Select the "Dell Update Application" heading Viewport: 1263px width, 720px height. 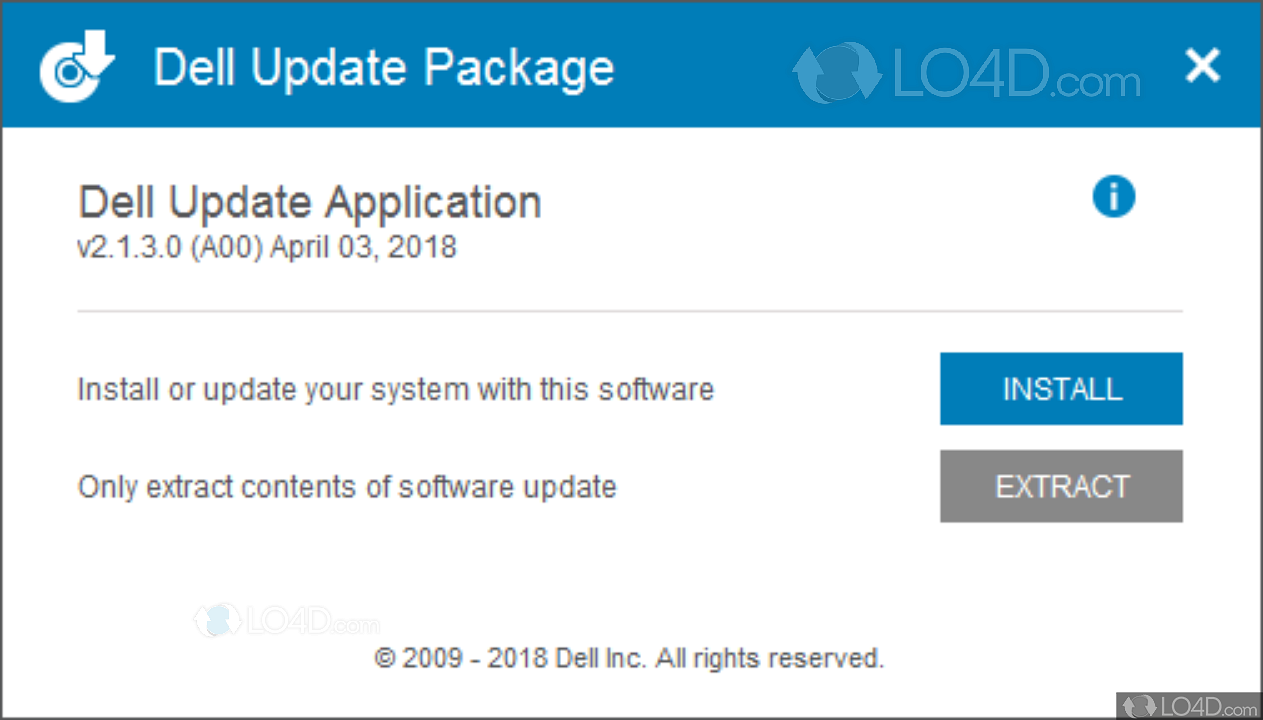pos(309,203)
